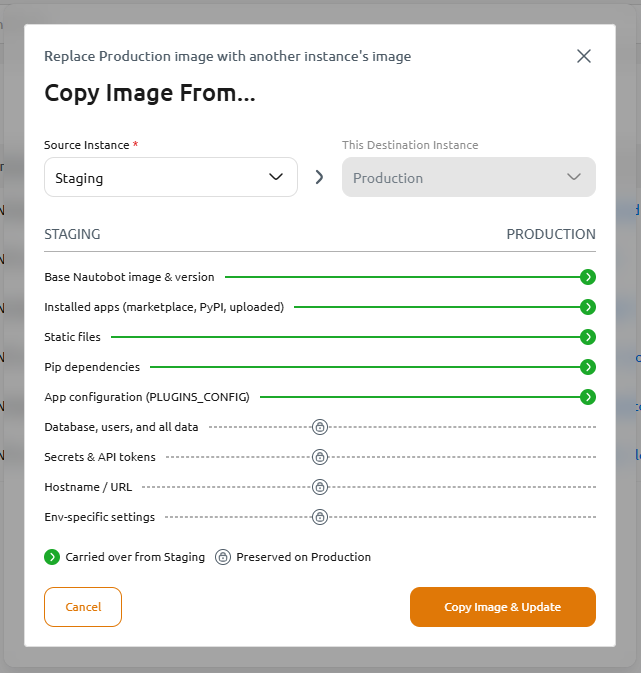641x673 pixels.
Task: Click 'Secrets & API tokens' label
Action: (x=100, y=458)
